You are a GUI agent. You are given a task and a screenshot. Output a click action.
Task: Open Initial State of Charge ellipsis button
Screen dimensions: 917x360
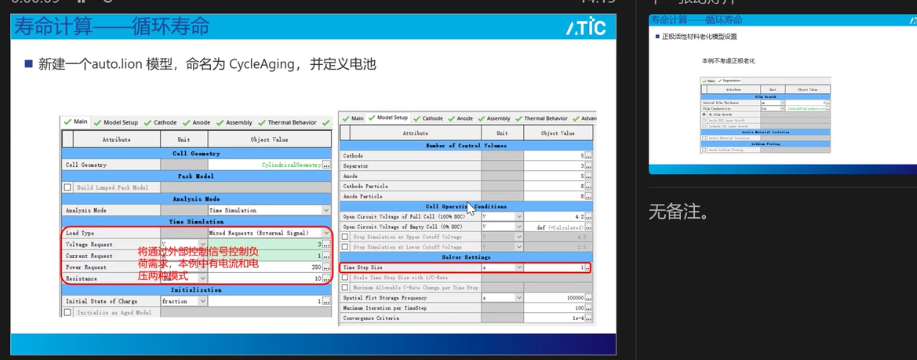[326, 301]
